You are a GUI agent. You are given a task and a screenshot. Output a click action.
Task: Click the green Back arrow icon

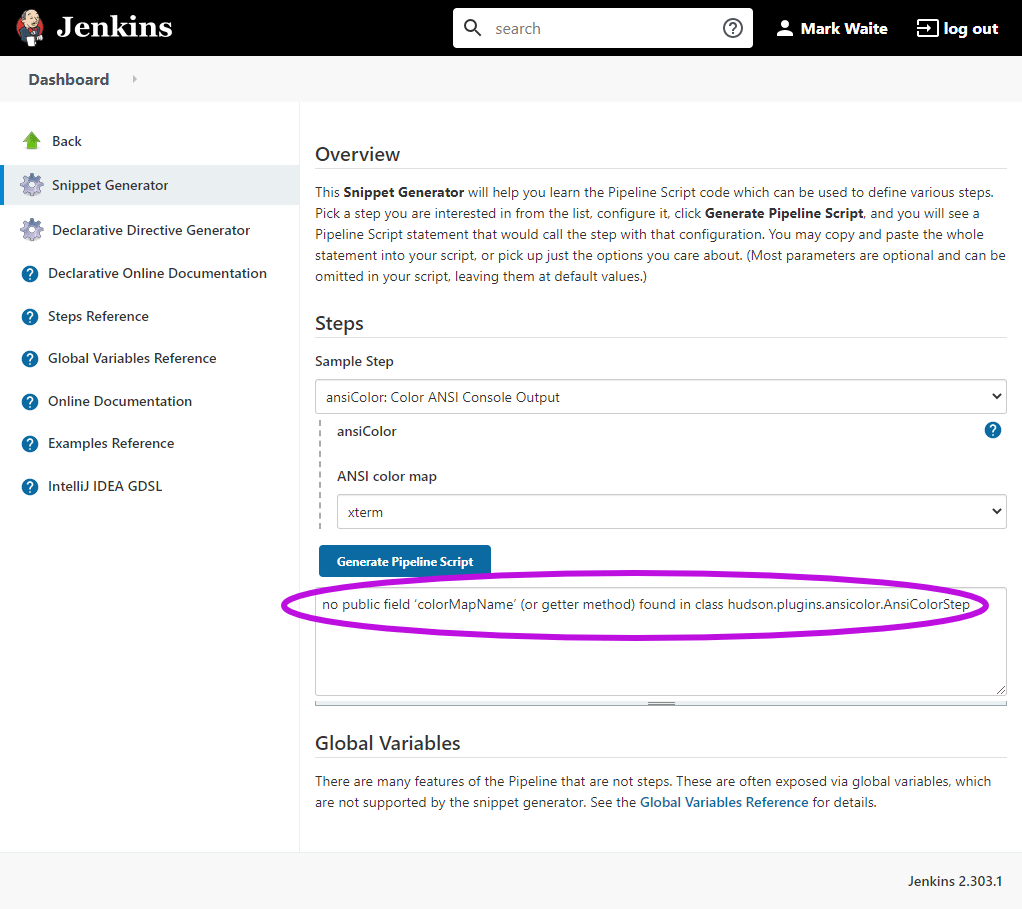point(31,141)
